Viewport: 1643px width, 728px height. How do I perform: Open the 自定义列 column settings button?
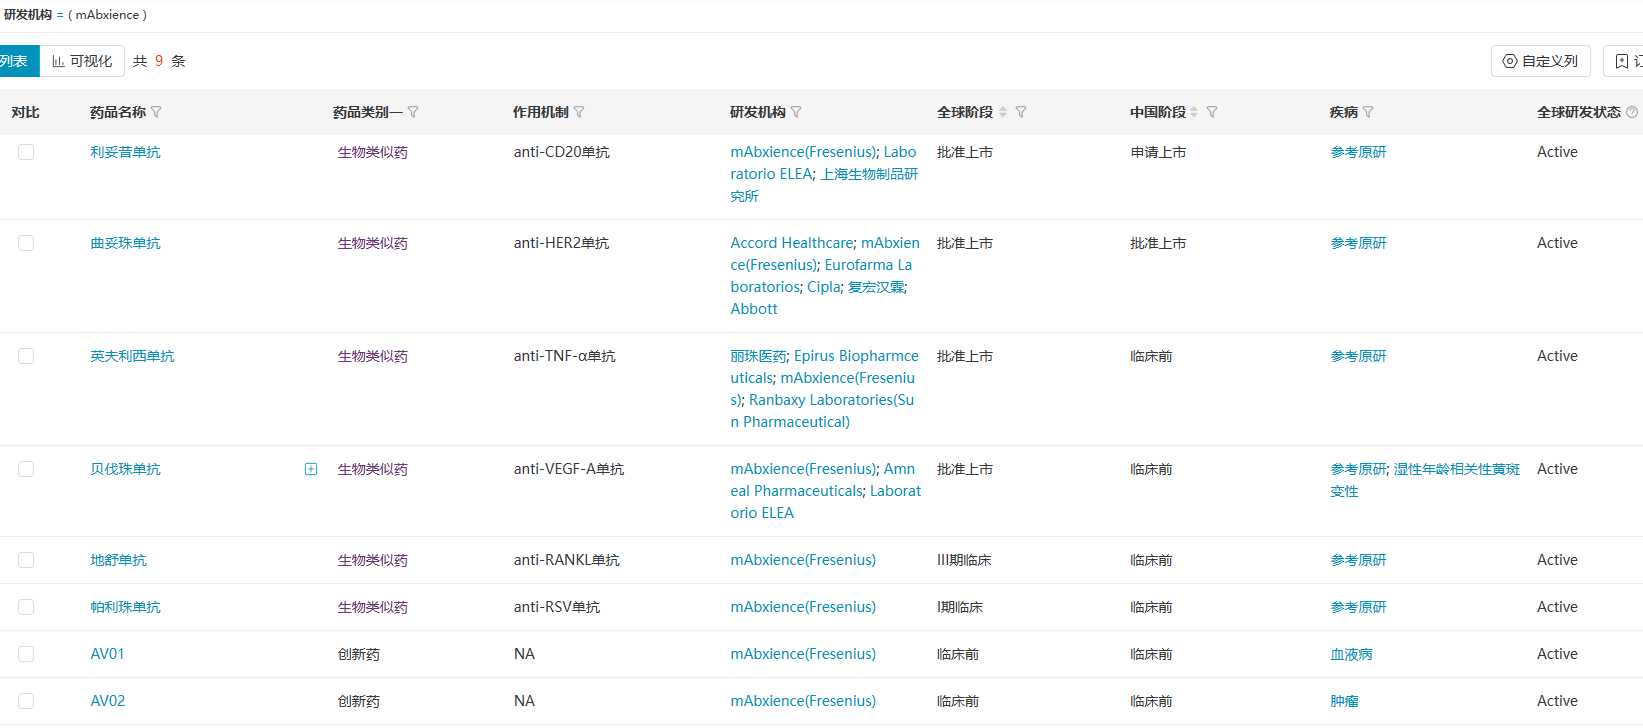[x=1540, y=61]
